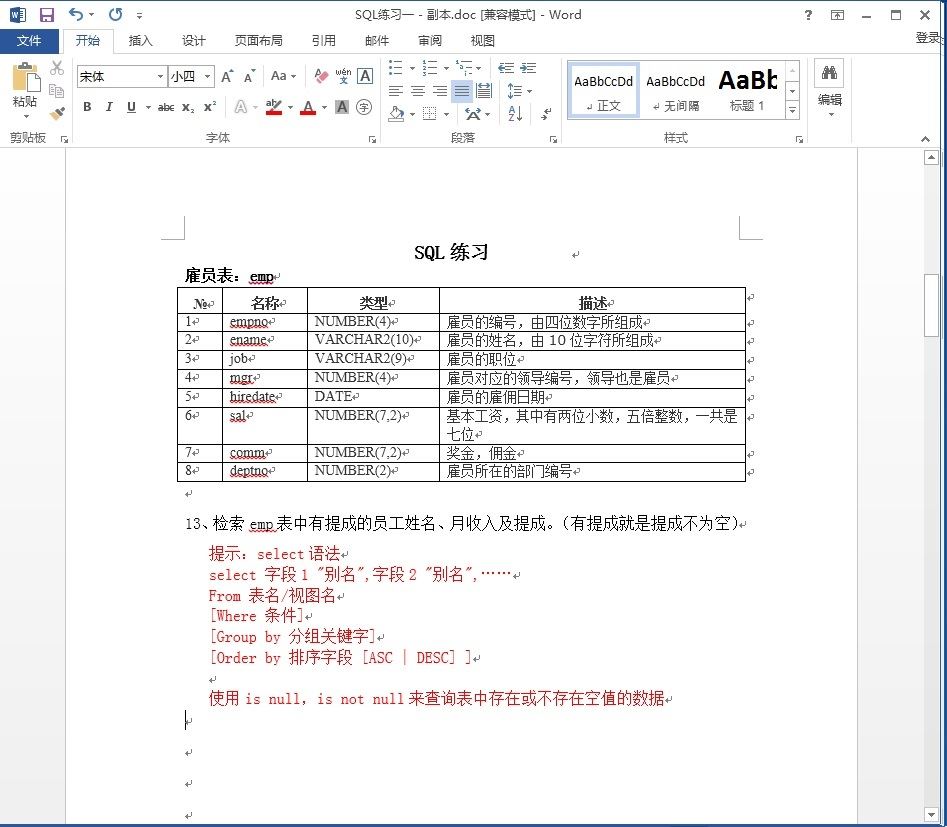Click the scrollbar down arrow
This screenshot has width=947, height=827.
click(931, 815)
